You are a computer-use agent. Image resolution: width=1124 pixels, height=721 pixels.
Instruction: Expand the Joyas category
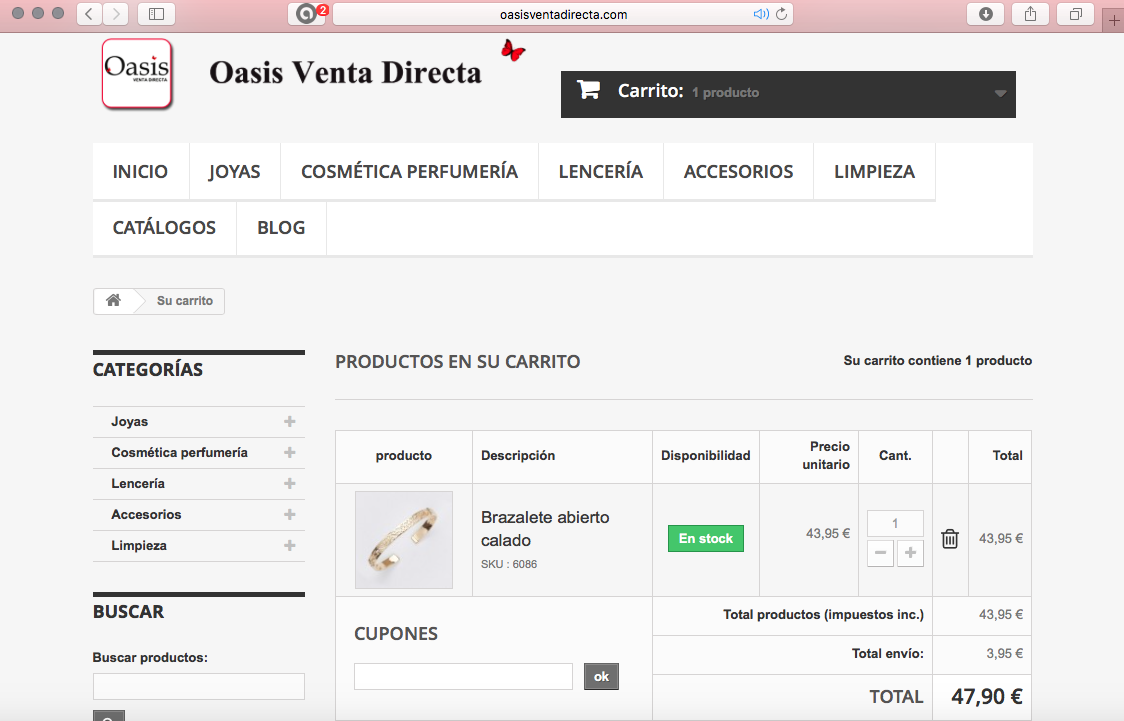coord(290,421)
